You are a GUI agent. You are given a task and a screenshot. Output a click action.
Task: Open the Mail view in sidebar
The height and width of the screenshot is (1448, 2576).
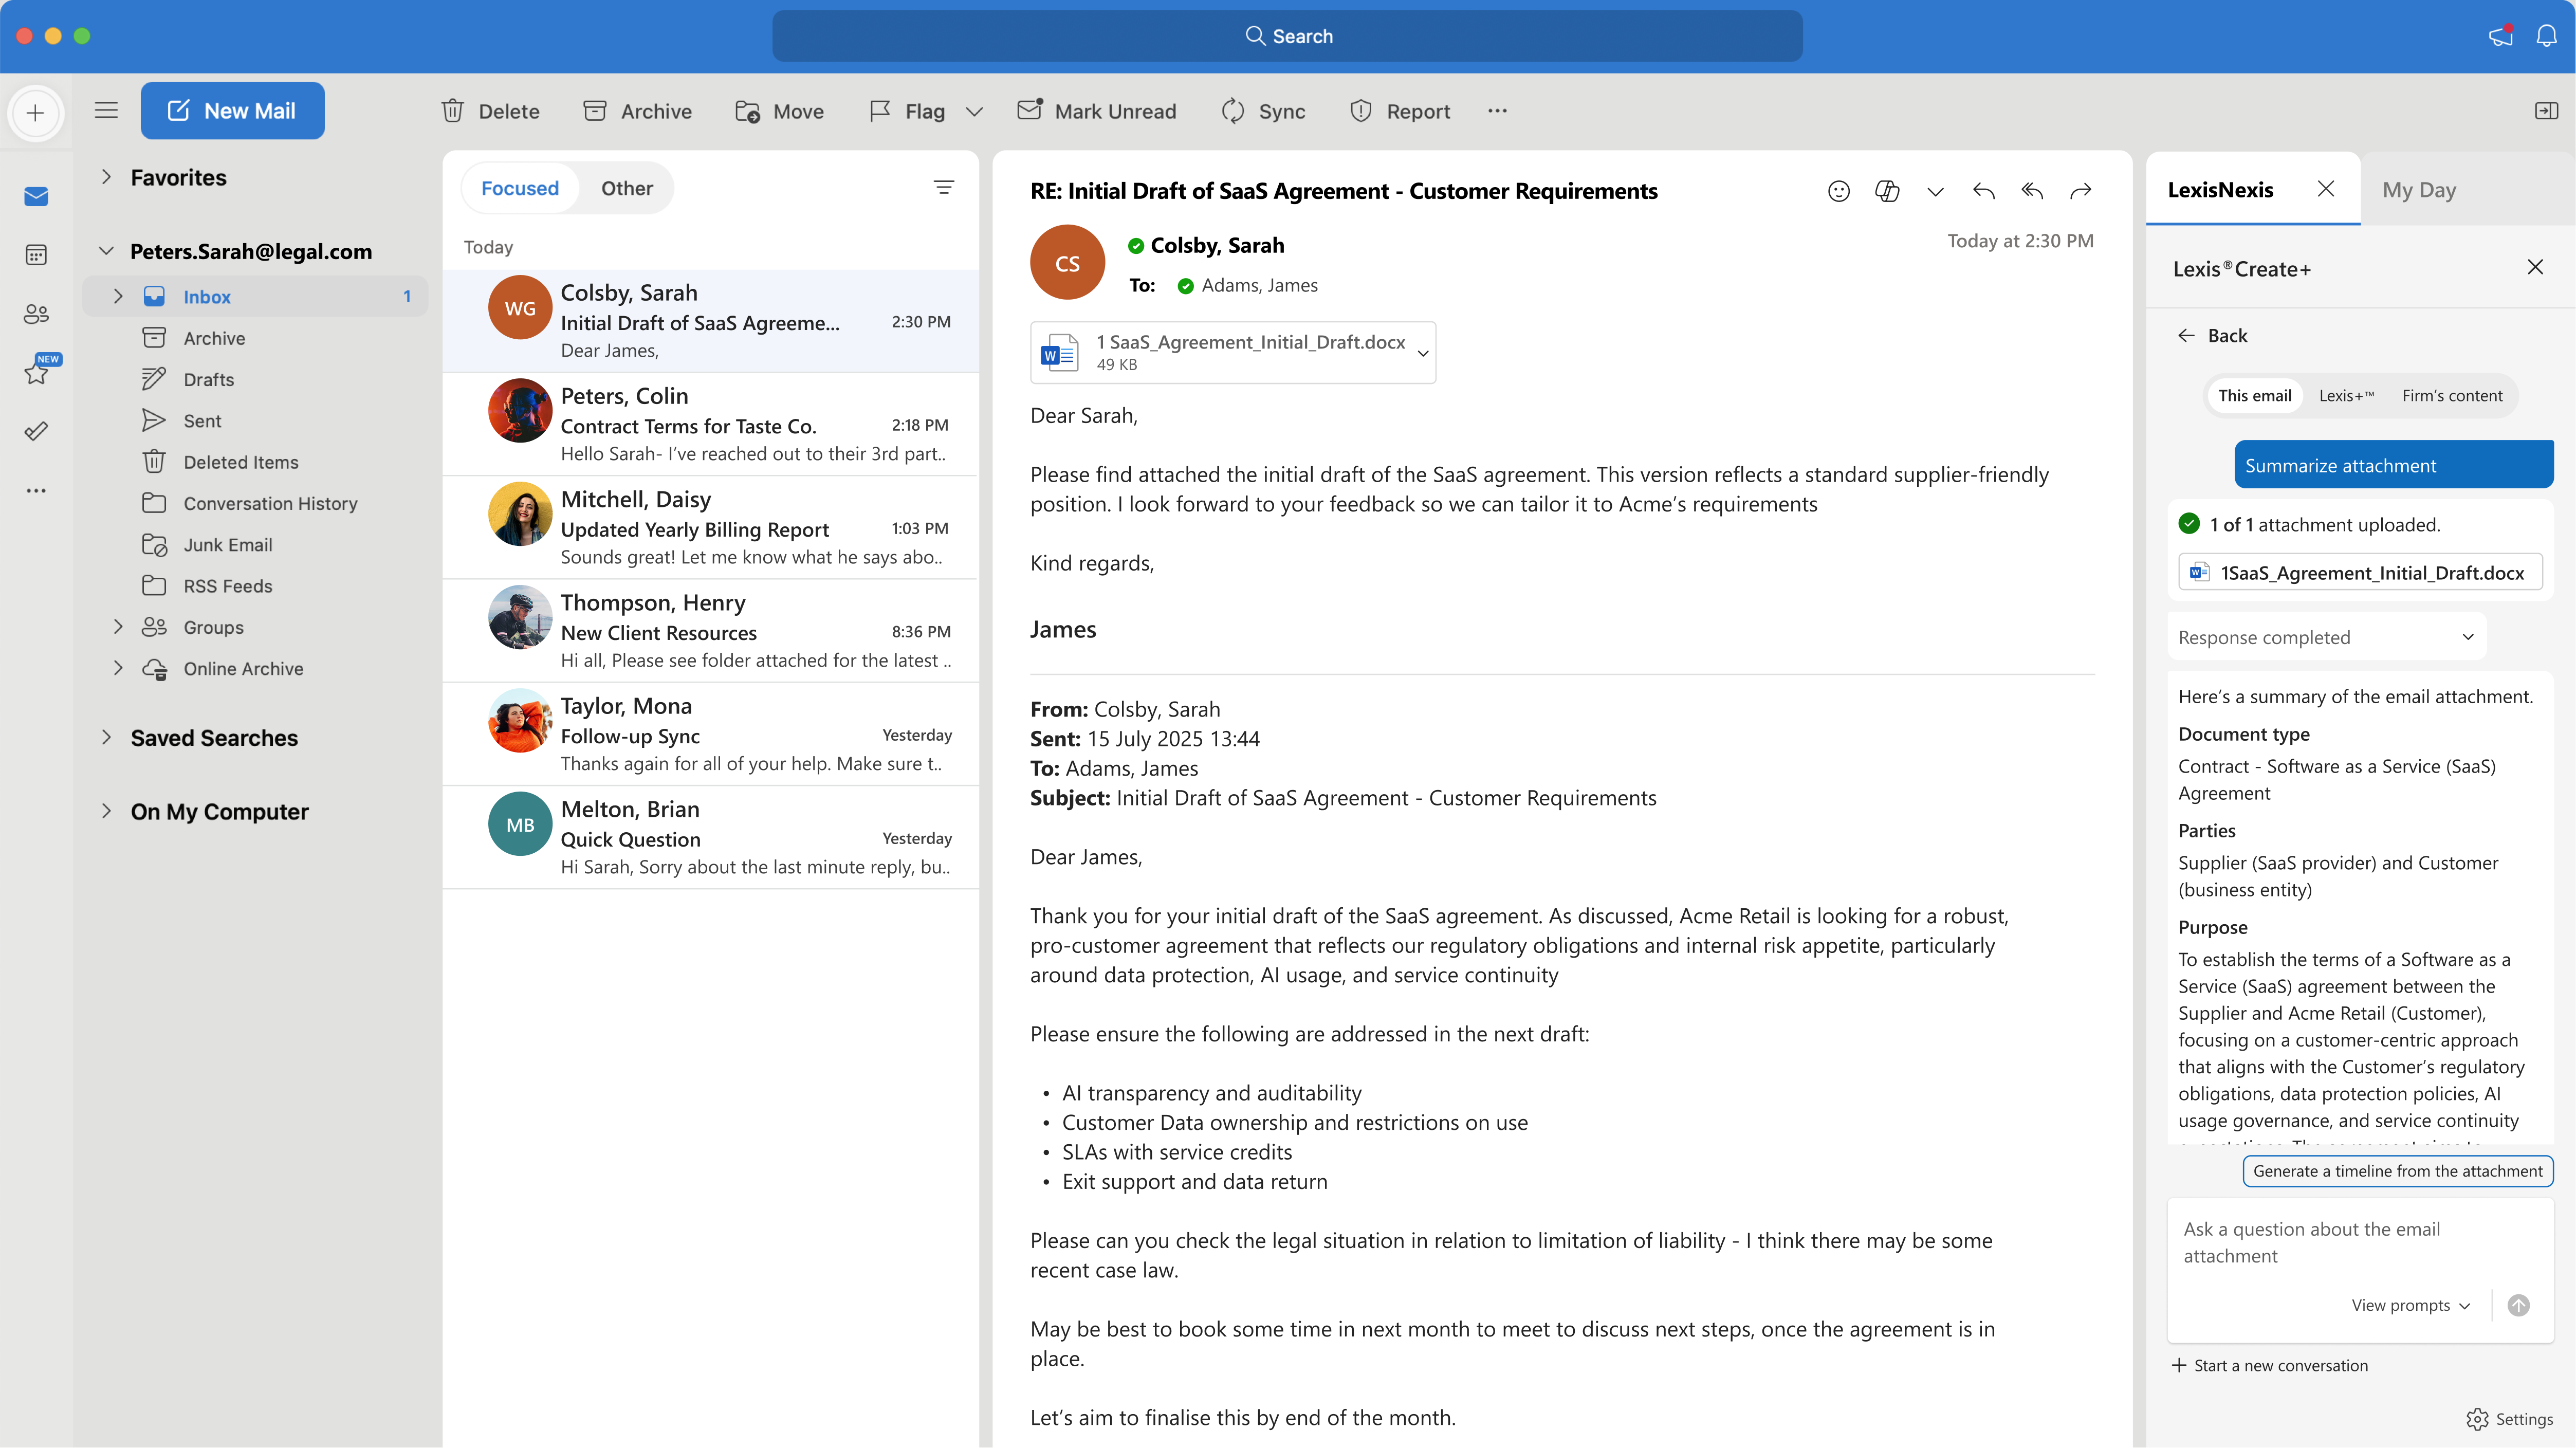(x=36, y=196)
